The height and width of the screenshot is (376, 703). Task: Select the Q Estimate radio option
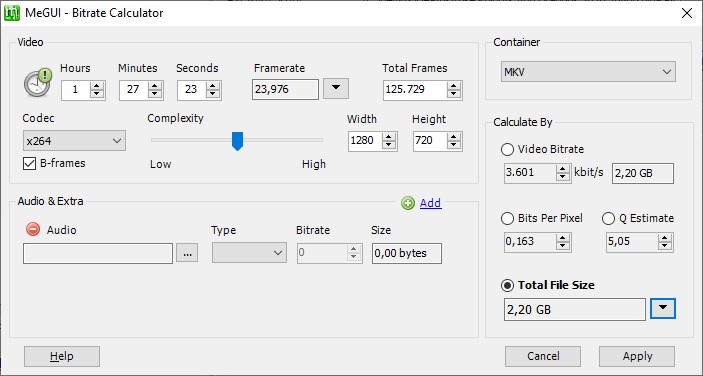[608, 219]
